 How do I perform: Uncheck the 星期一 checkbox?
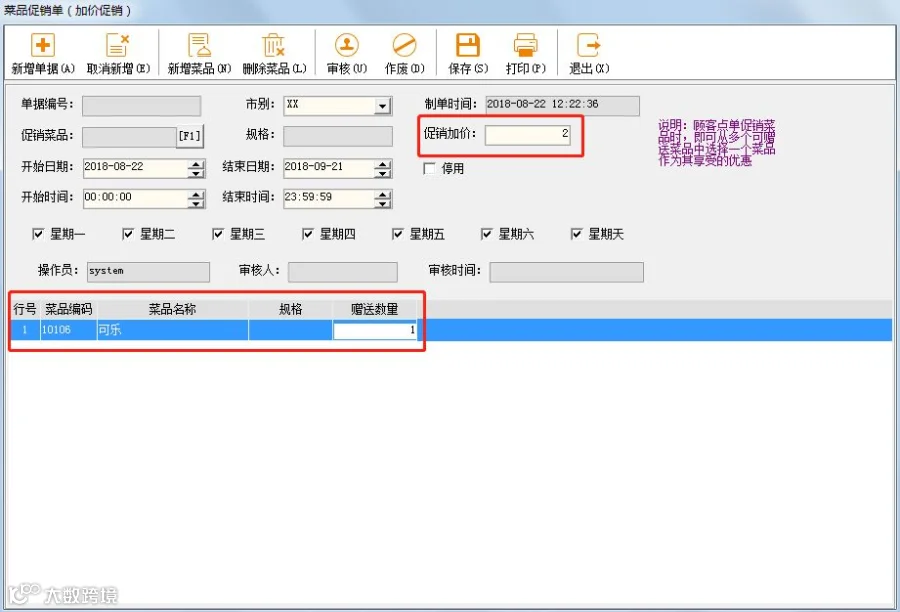38,234
